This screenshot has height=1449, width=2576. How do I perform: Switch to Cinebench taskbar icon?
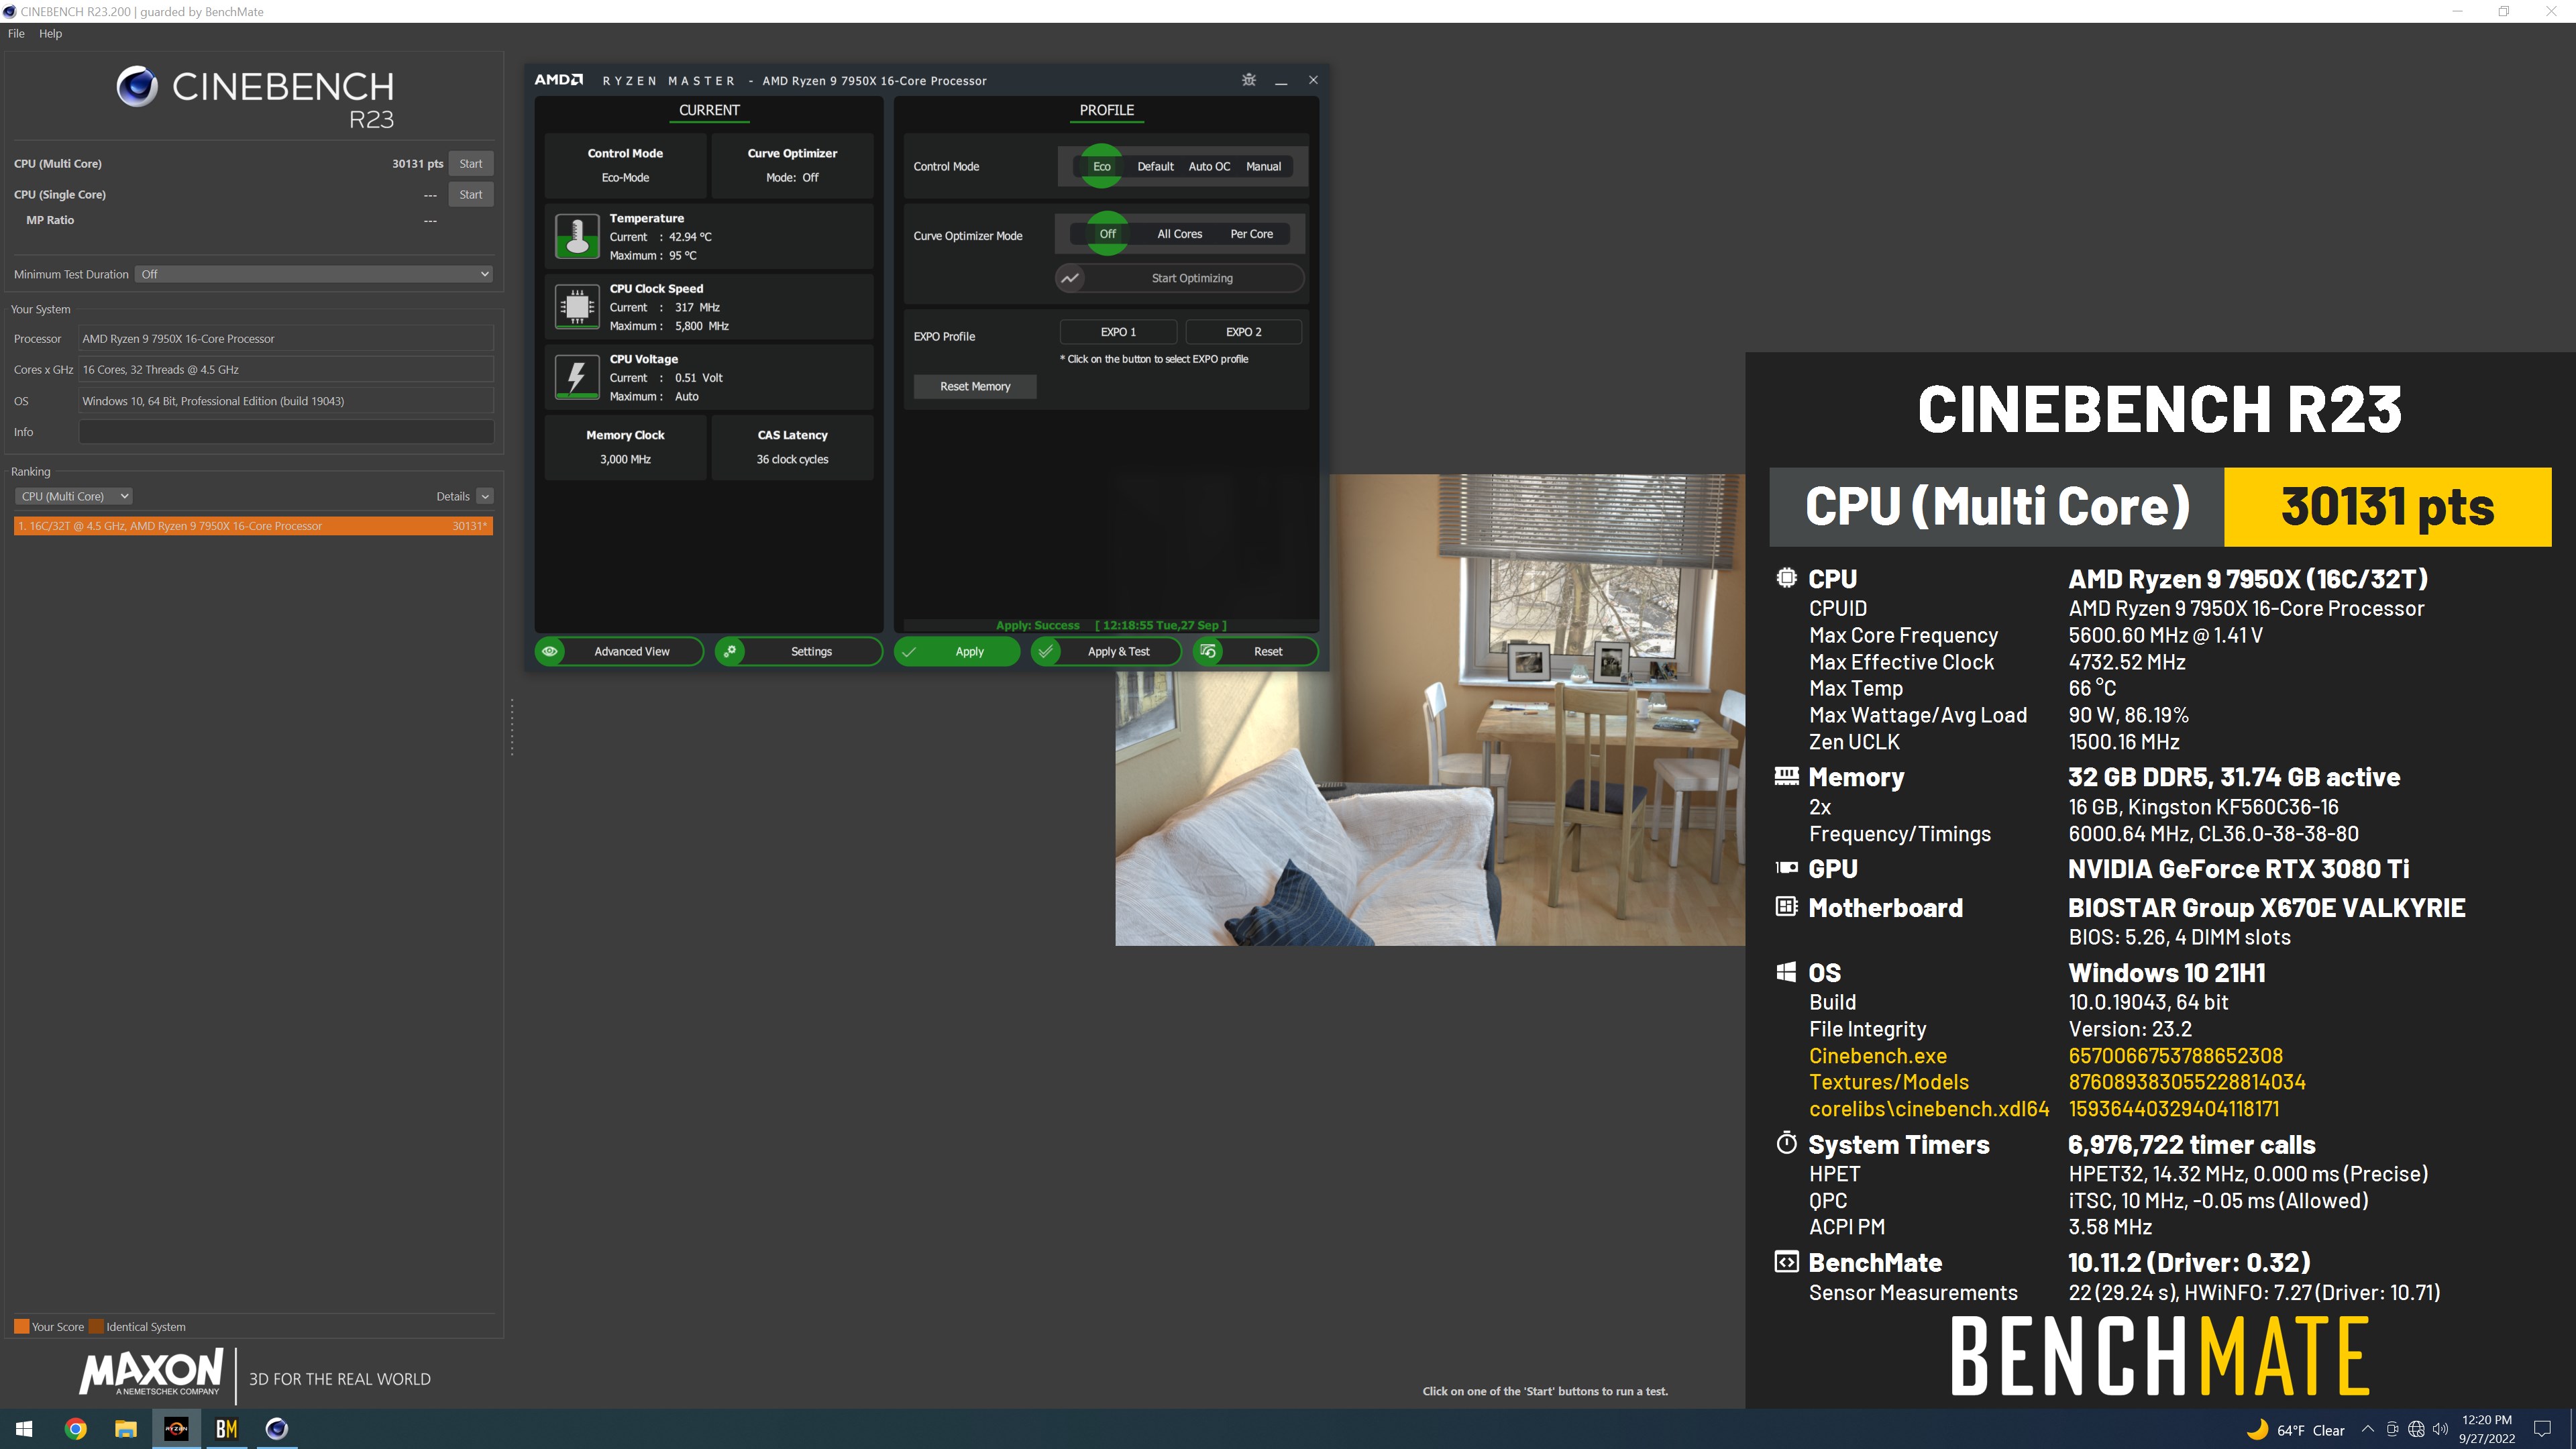pos(277,1429)
